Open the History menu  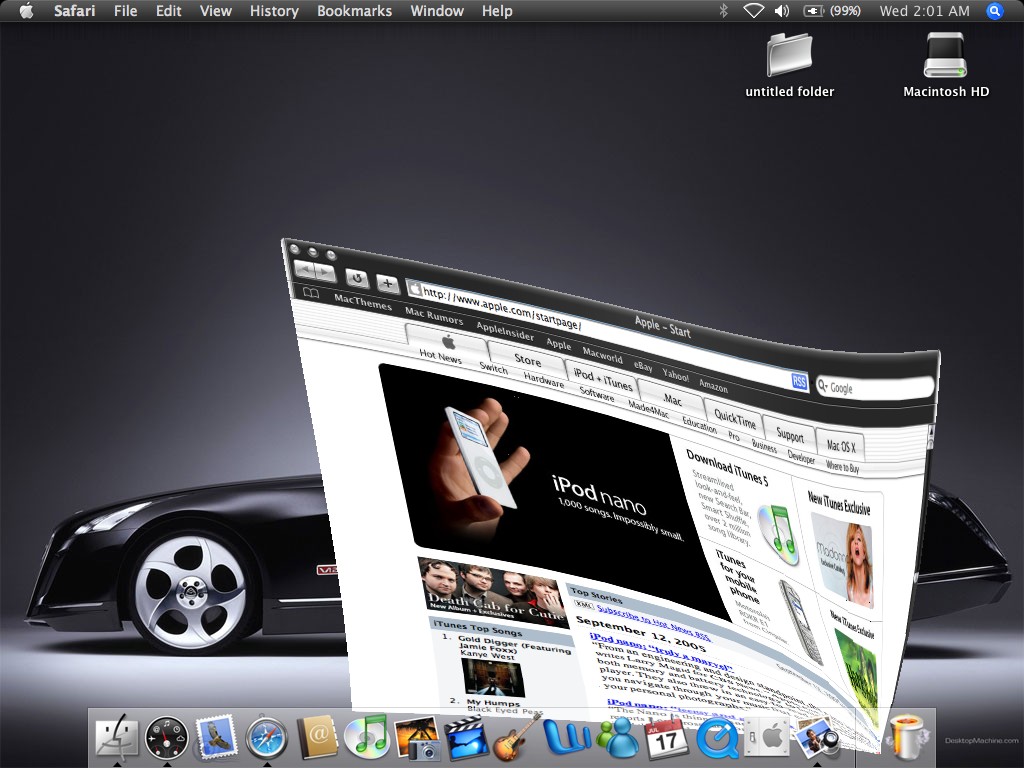click(x=274, y=11)
